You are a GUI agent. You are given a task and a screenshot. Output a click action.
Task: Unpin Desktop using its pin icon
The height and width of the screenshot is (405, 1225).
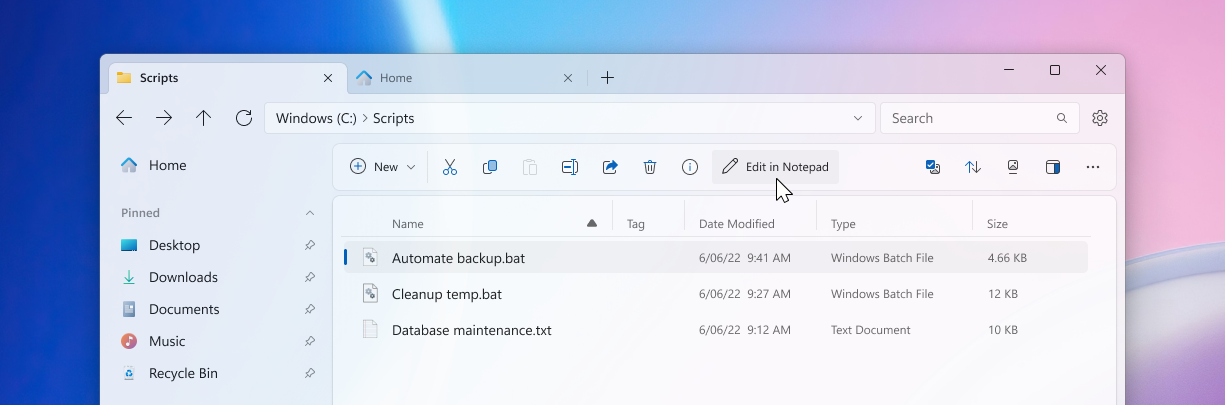point(310,245)
